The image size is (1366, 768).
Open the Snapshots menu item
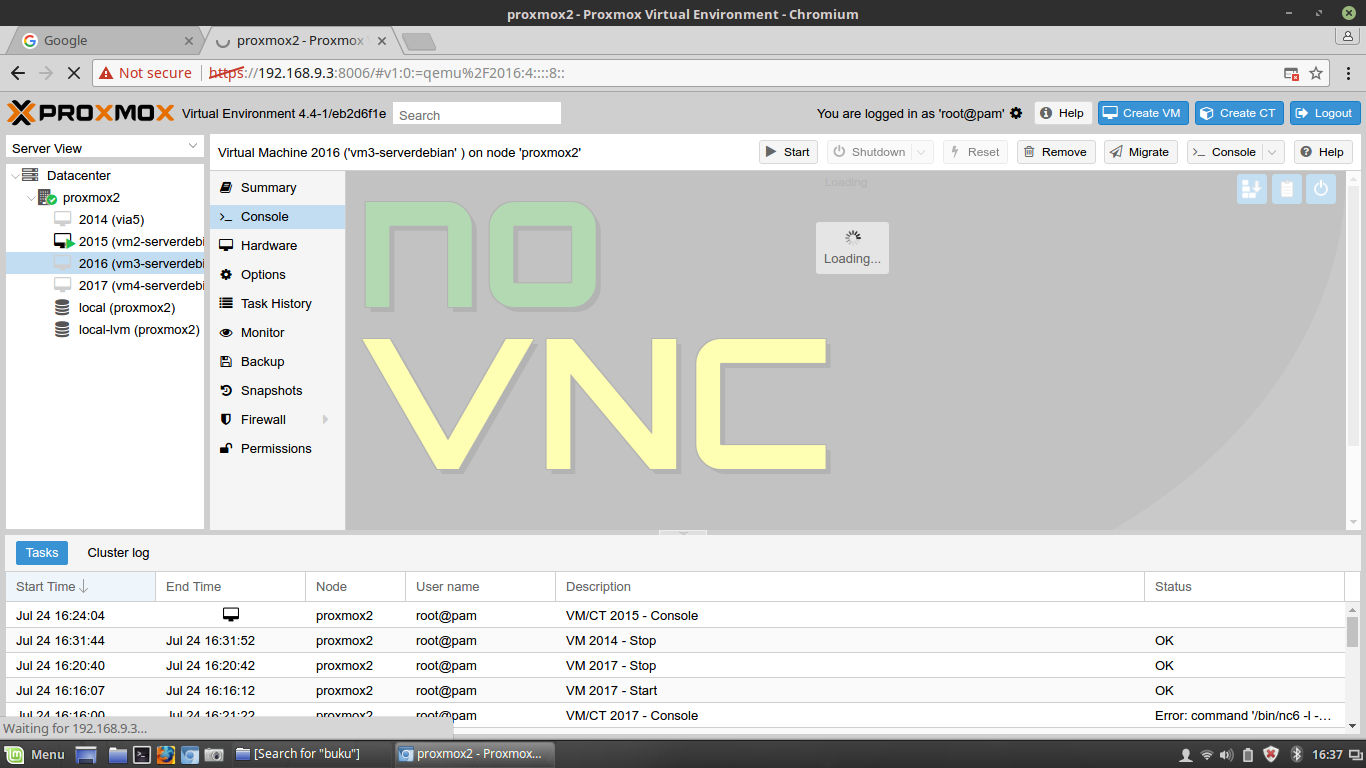tap(277, 391)
